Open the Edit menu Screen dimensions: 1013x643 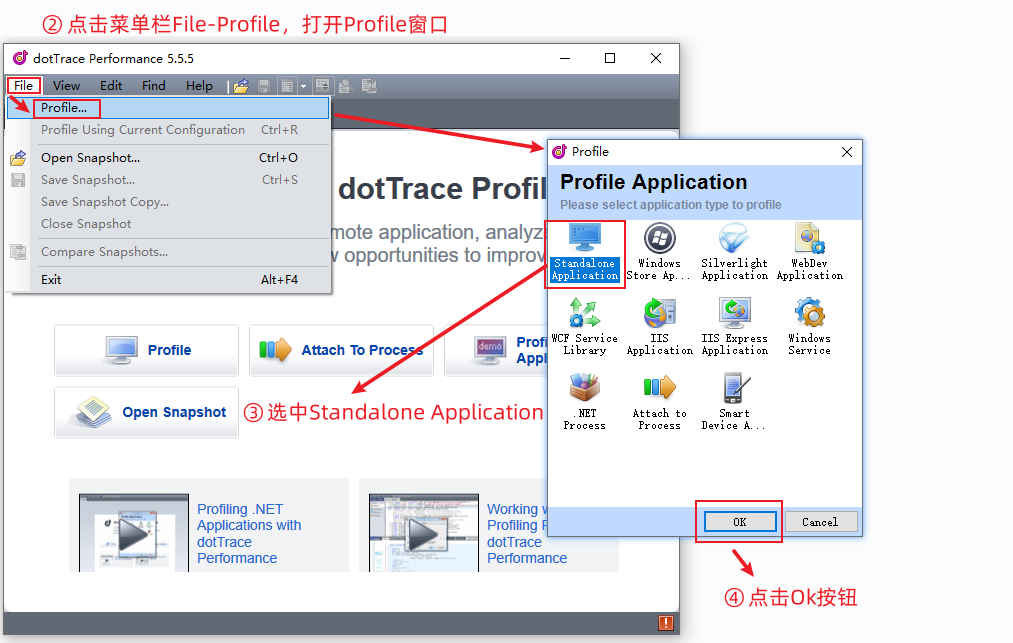pos(110,85)
